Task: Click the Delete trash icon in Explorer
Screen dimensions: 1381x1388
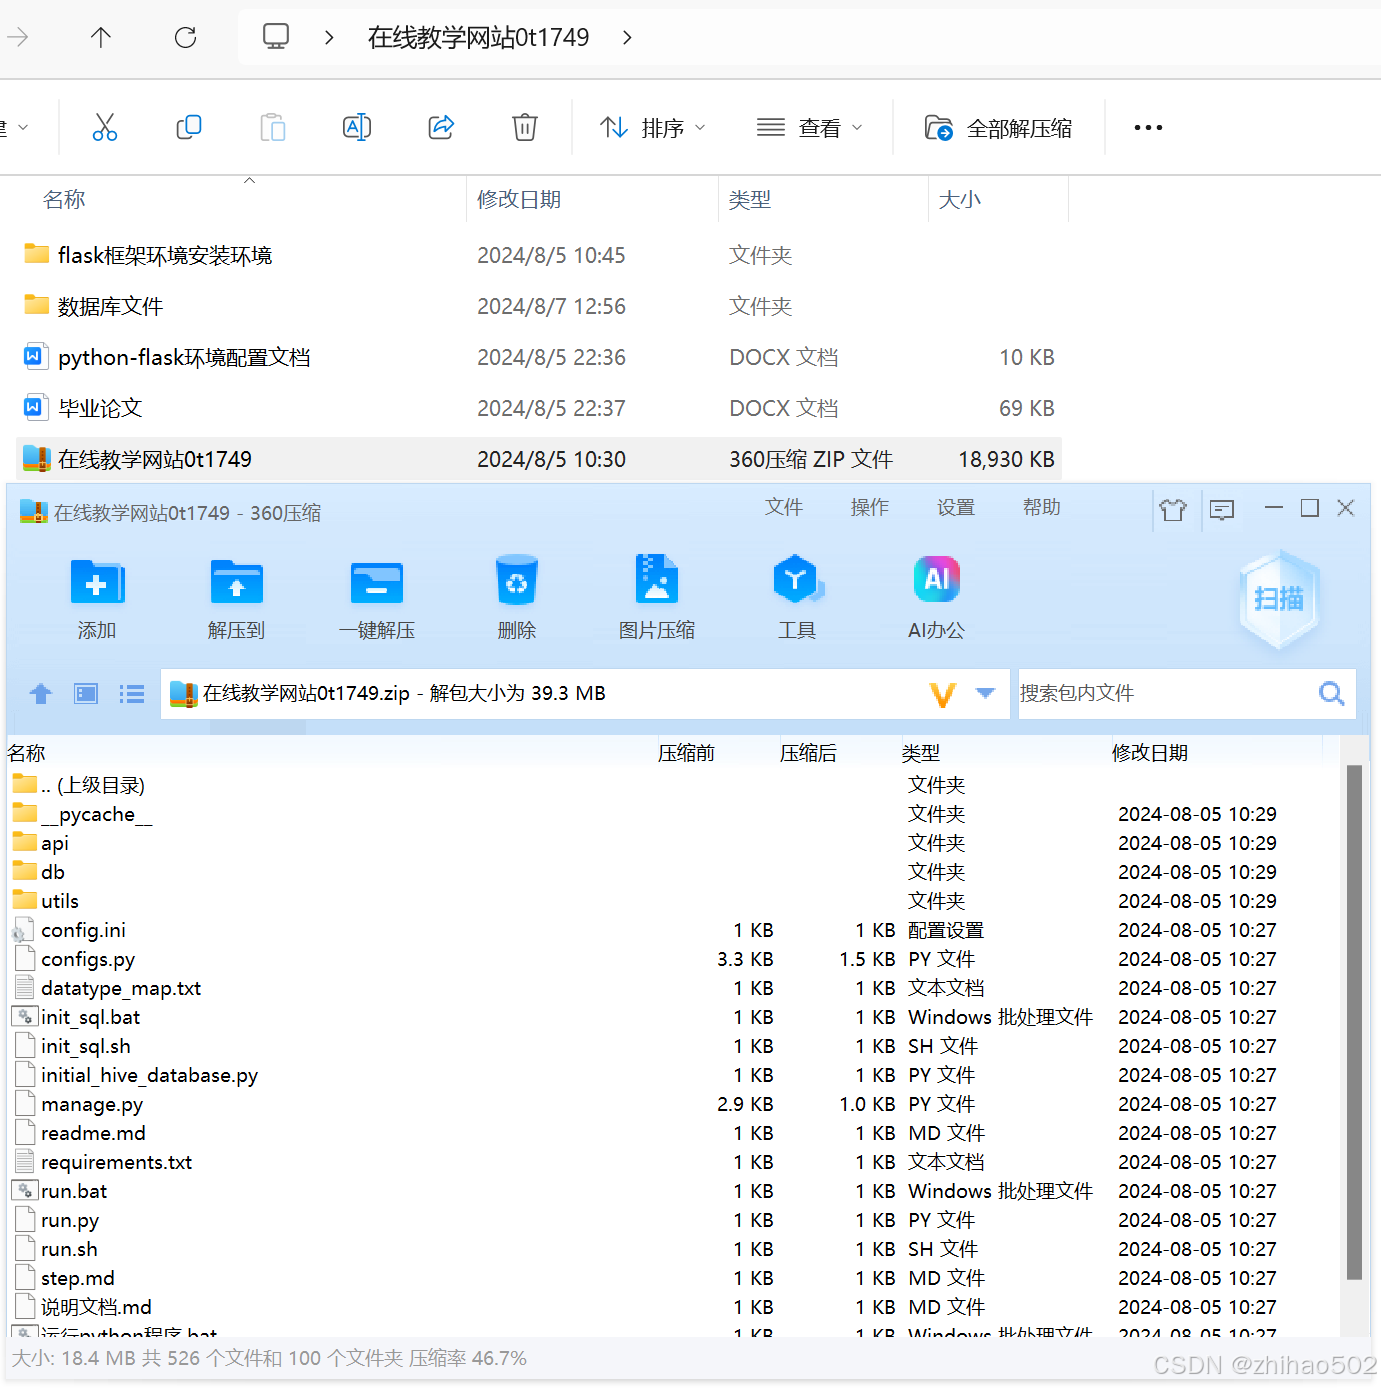Action: (x=525, y=127)
